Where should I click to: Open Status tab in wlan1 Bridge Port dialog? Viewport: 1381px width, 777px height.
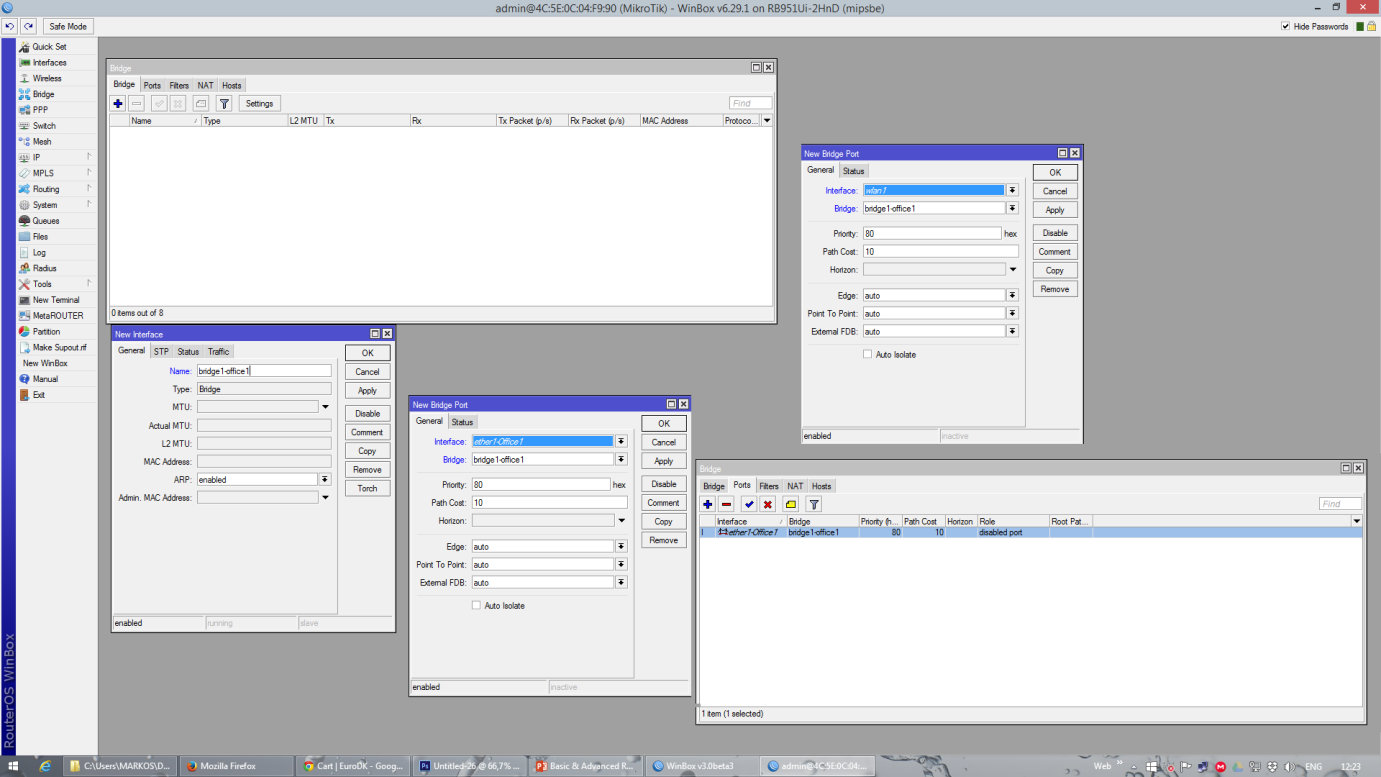pyautogui.click(x=853, y=171)
